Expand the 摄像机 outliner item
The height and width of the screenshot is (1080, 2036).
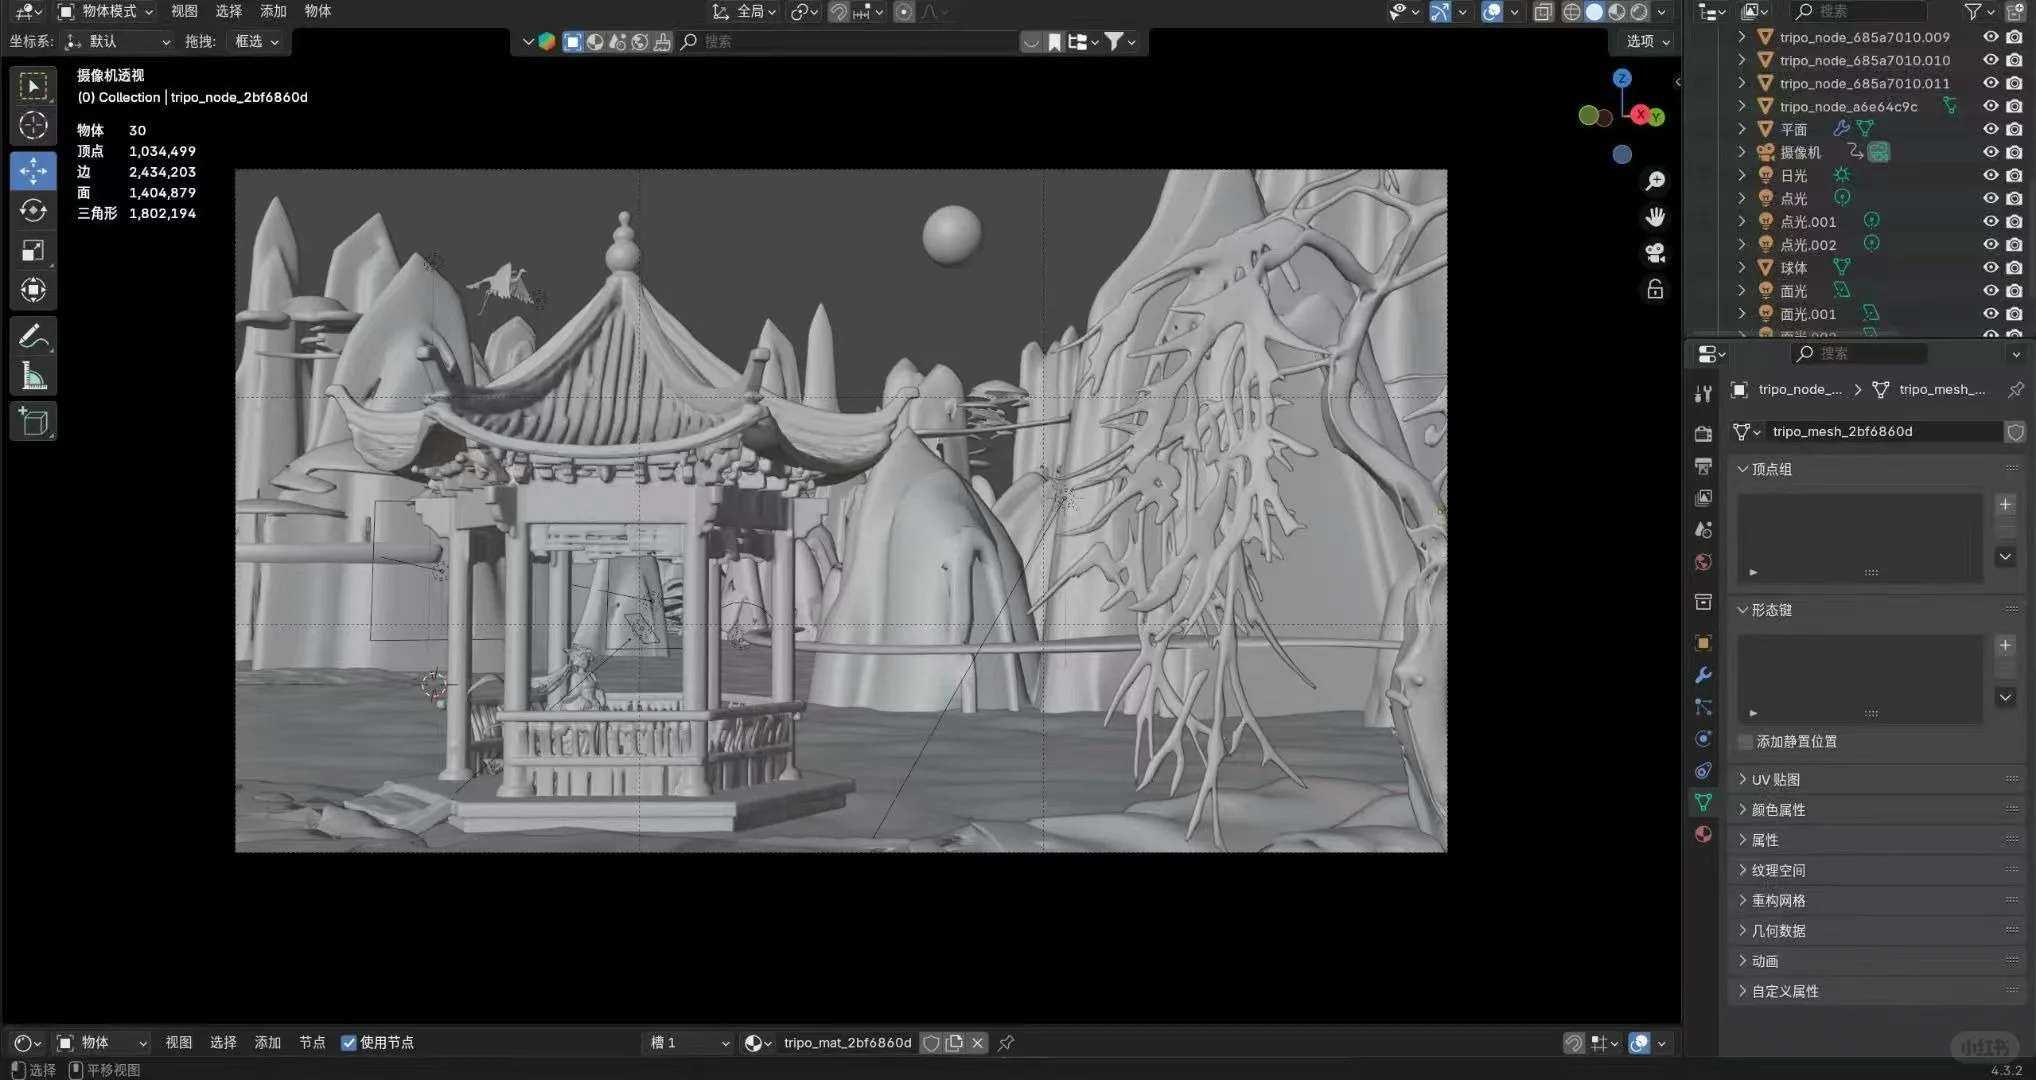(1742, 152)
